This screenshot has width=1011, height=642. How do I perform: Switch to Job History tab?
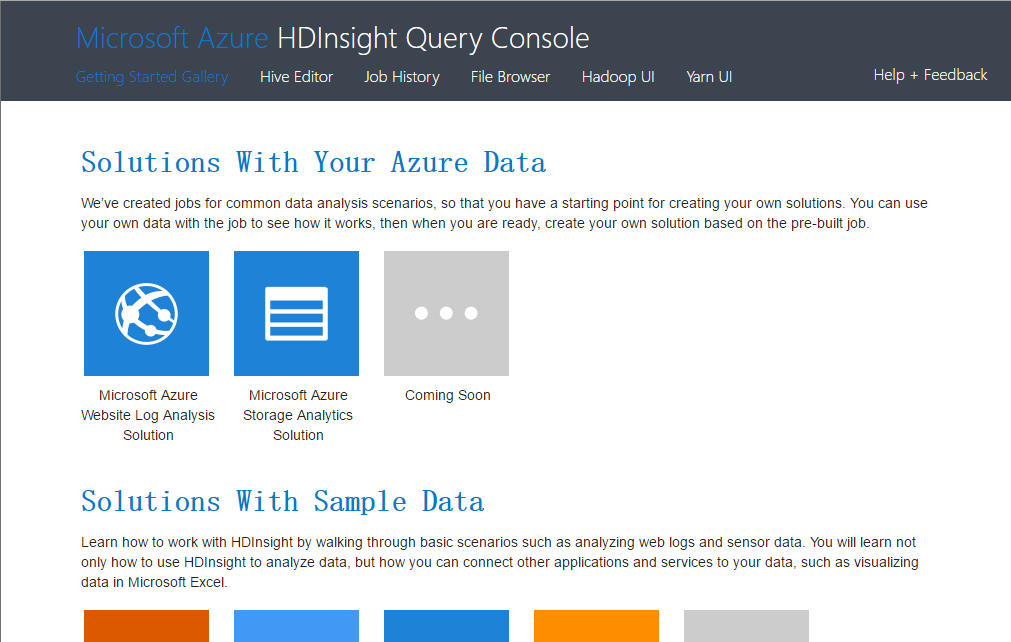(401, 76)
